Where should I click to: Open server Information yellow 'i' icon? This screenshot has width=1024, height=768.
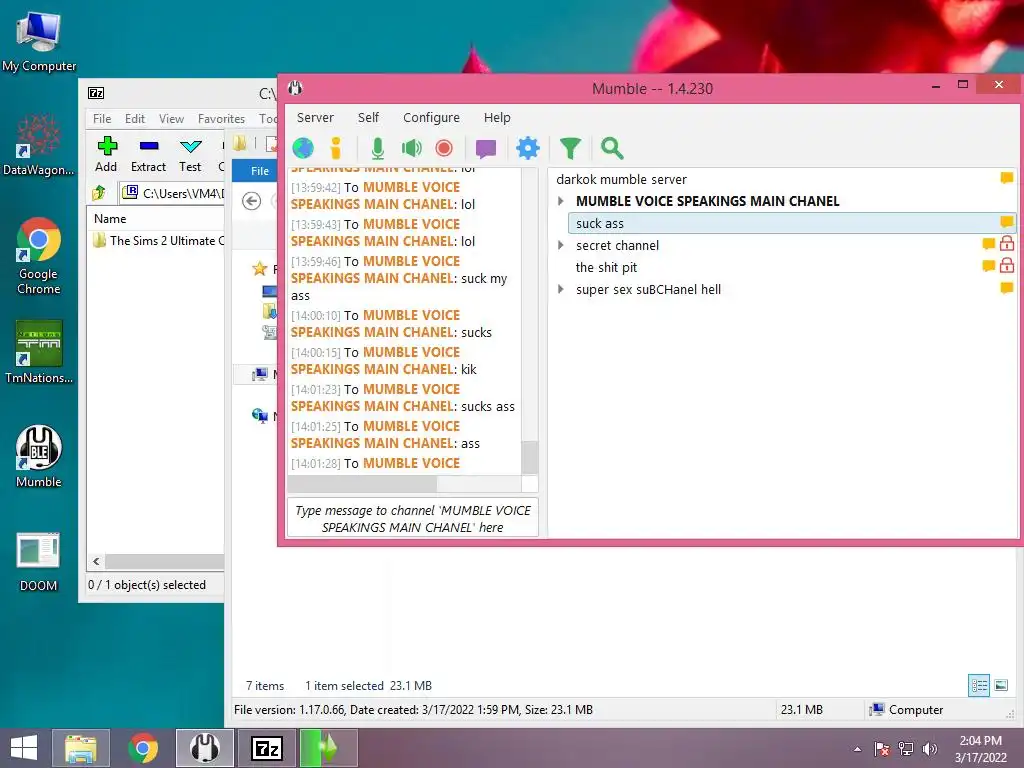tap(336, 148)
